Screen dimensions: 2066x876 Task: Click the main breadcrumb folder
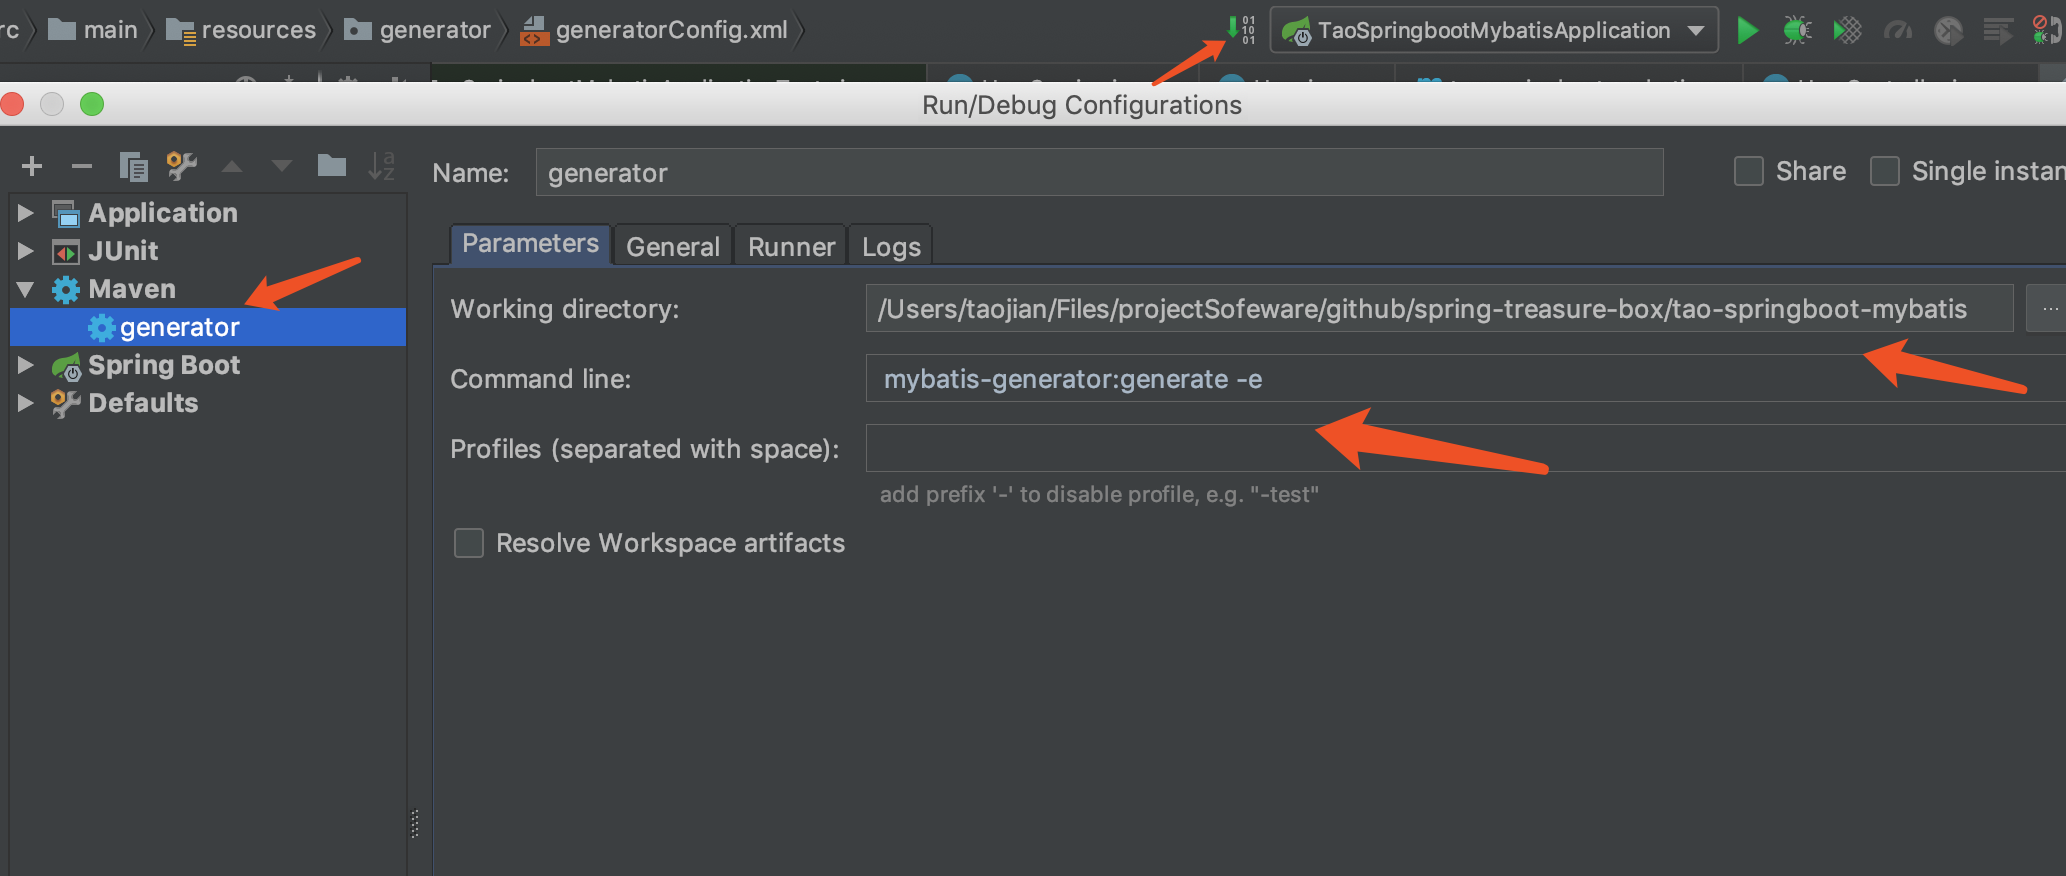(93, 30)
